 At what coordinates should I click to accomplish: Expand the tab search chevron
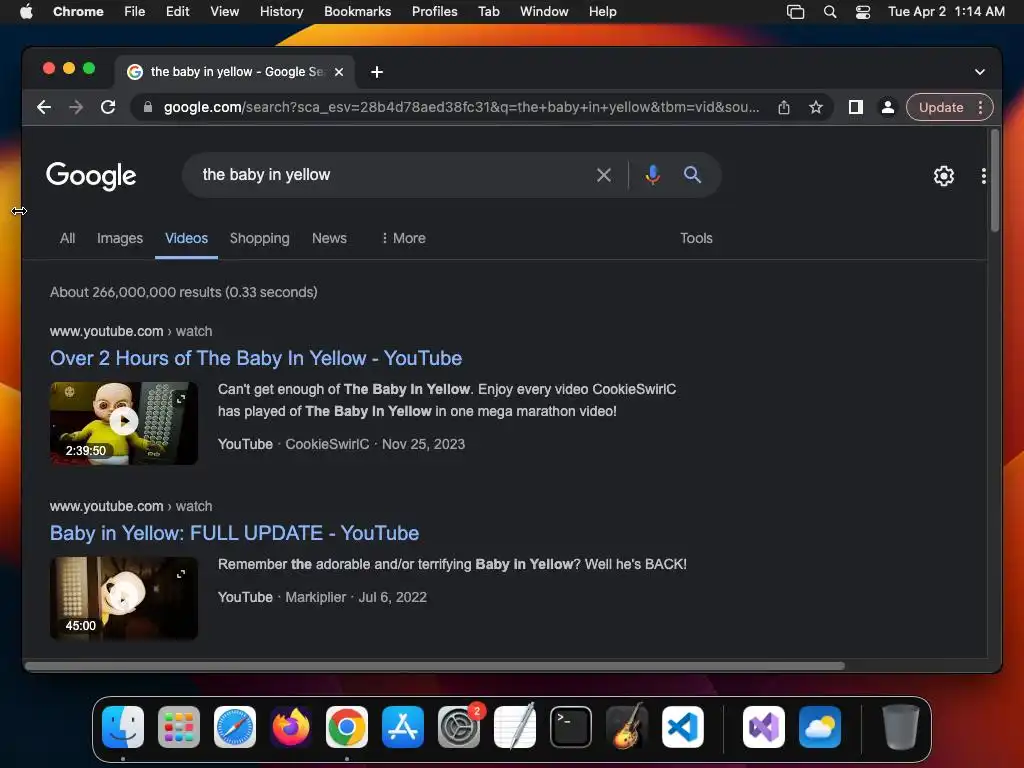(980, 72)
